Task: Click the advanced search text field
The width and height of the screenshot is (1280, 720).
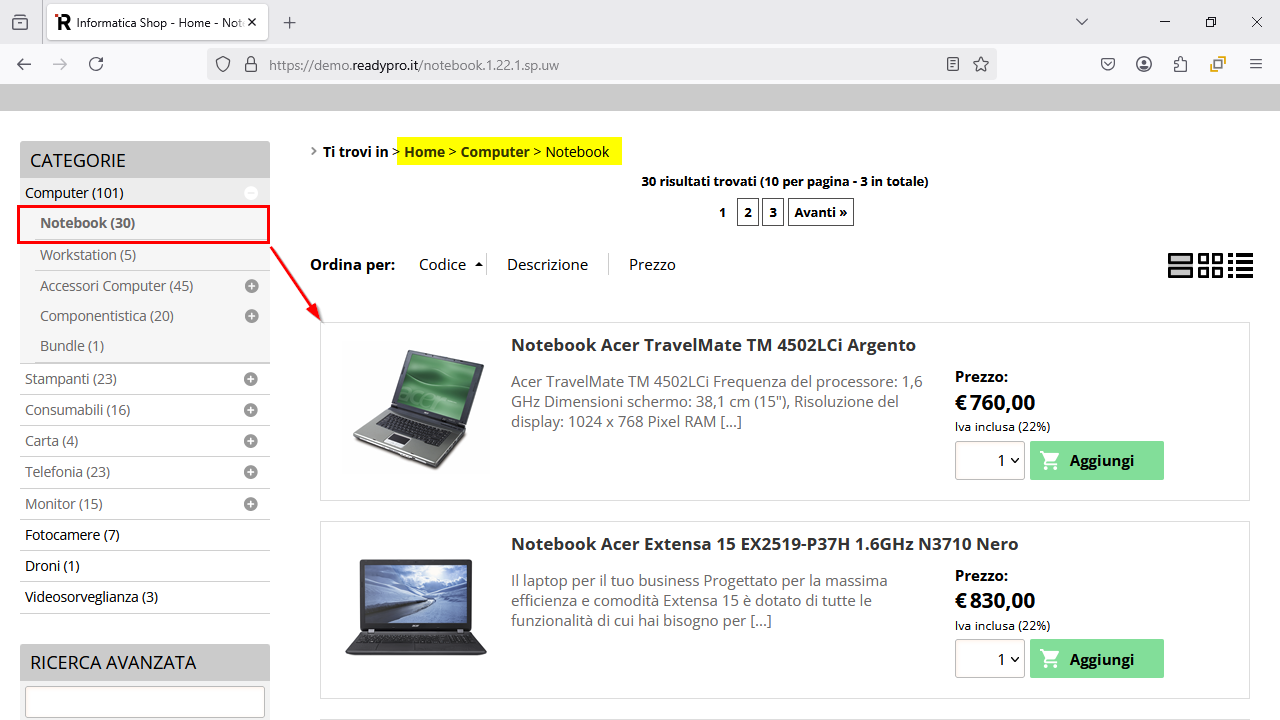Action: click(145, 702)
